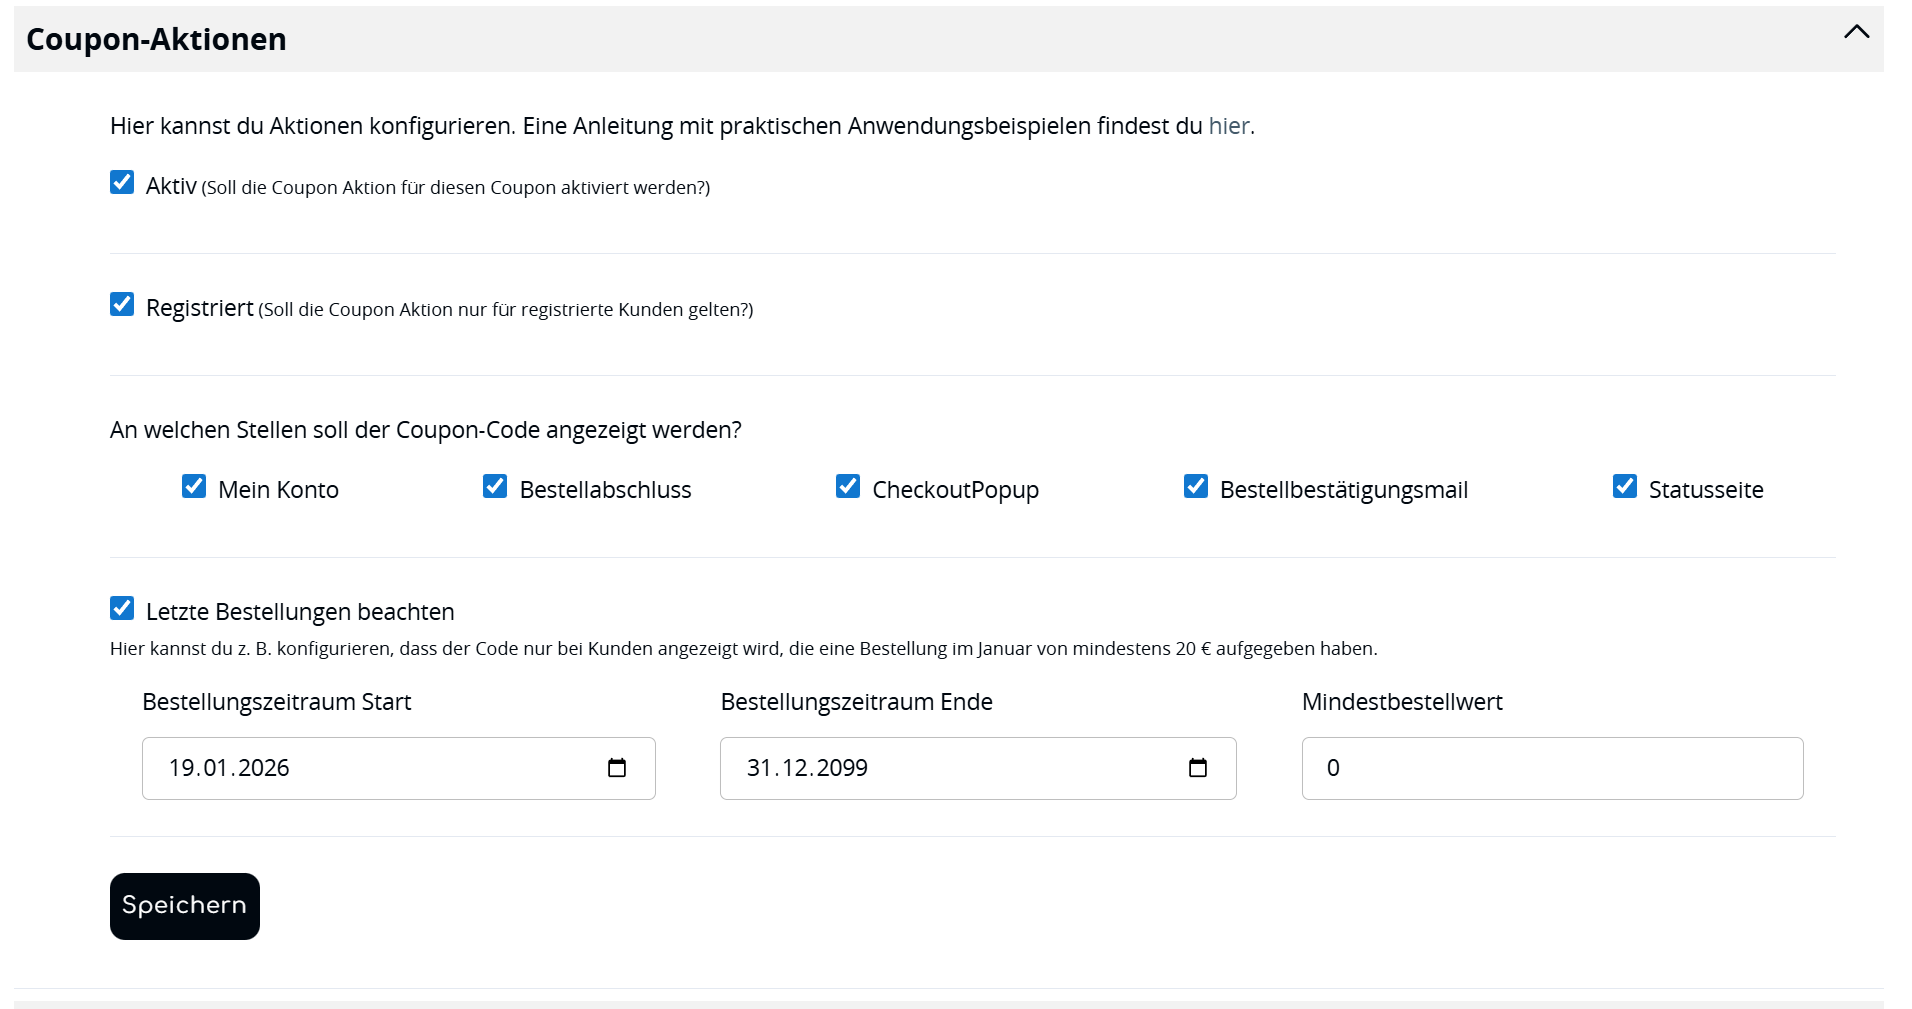Click the Mein Konto label
Viewport: 1912px width, 1009px height.
coord(278,490)
